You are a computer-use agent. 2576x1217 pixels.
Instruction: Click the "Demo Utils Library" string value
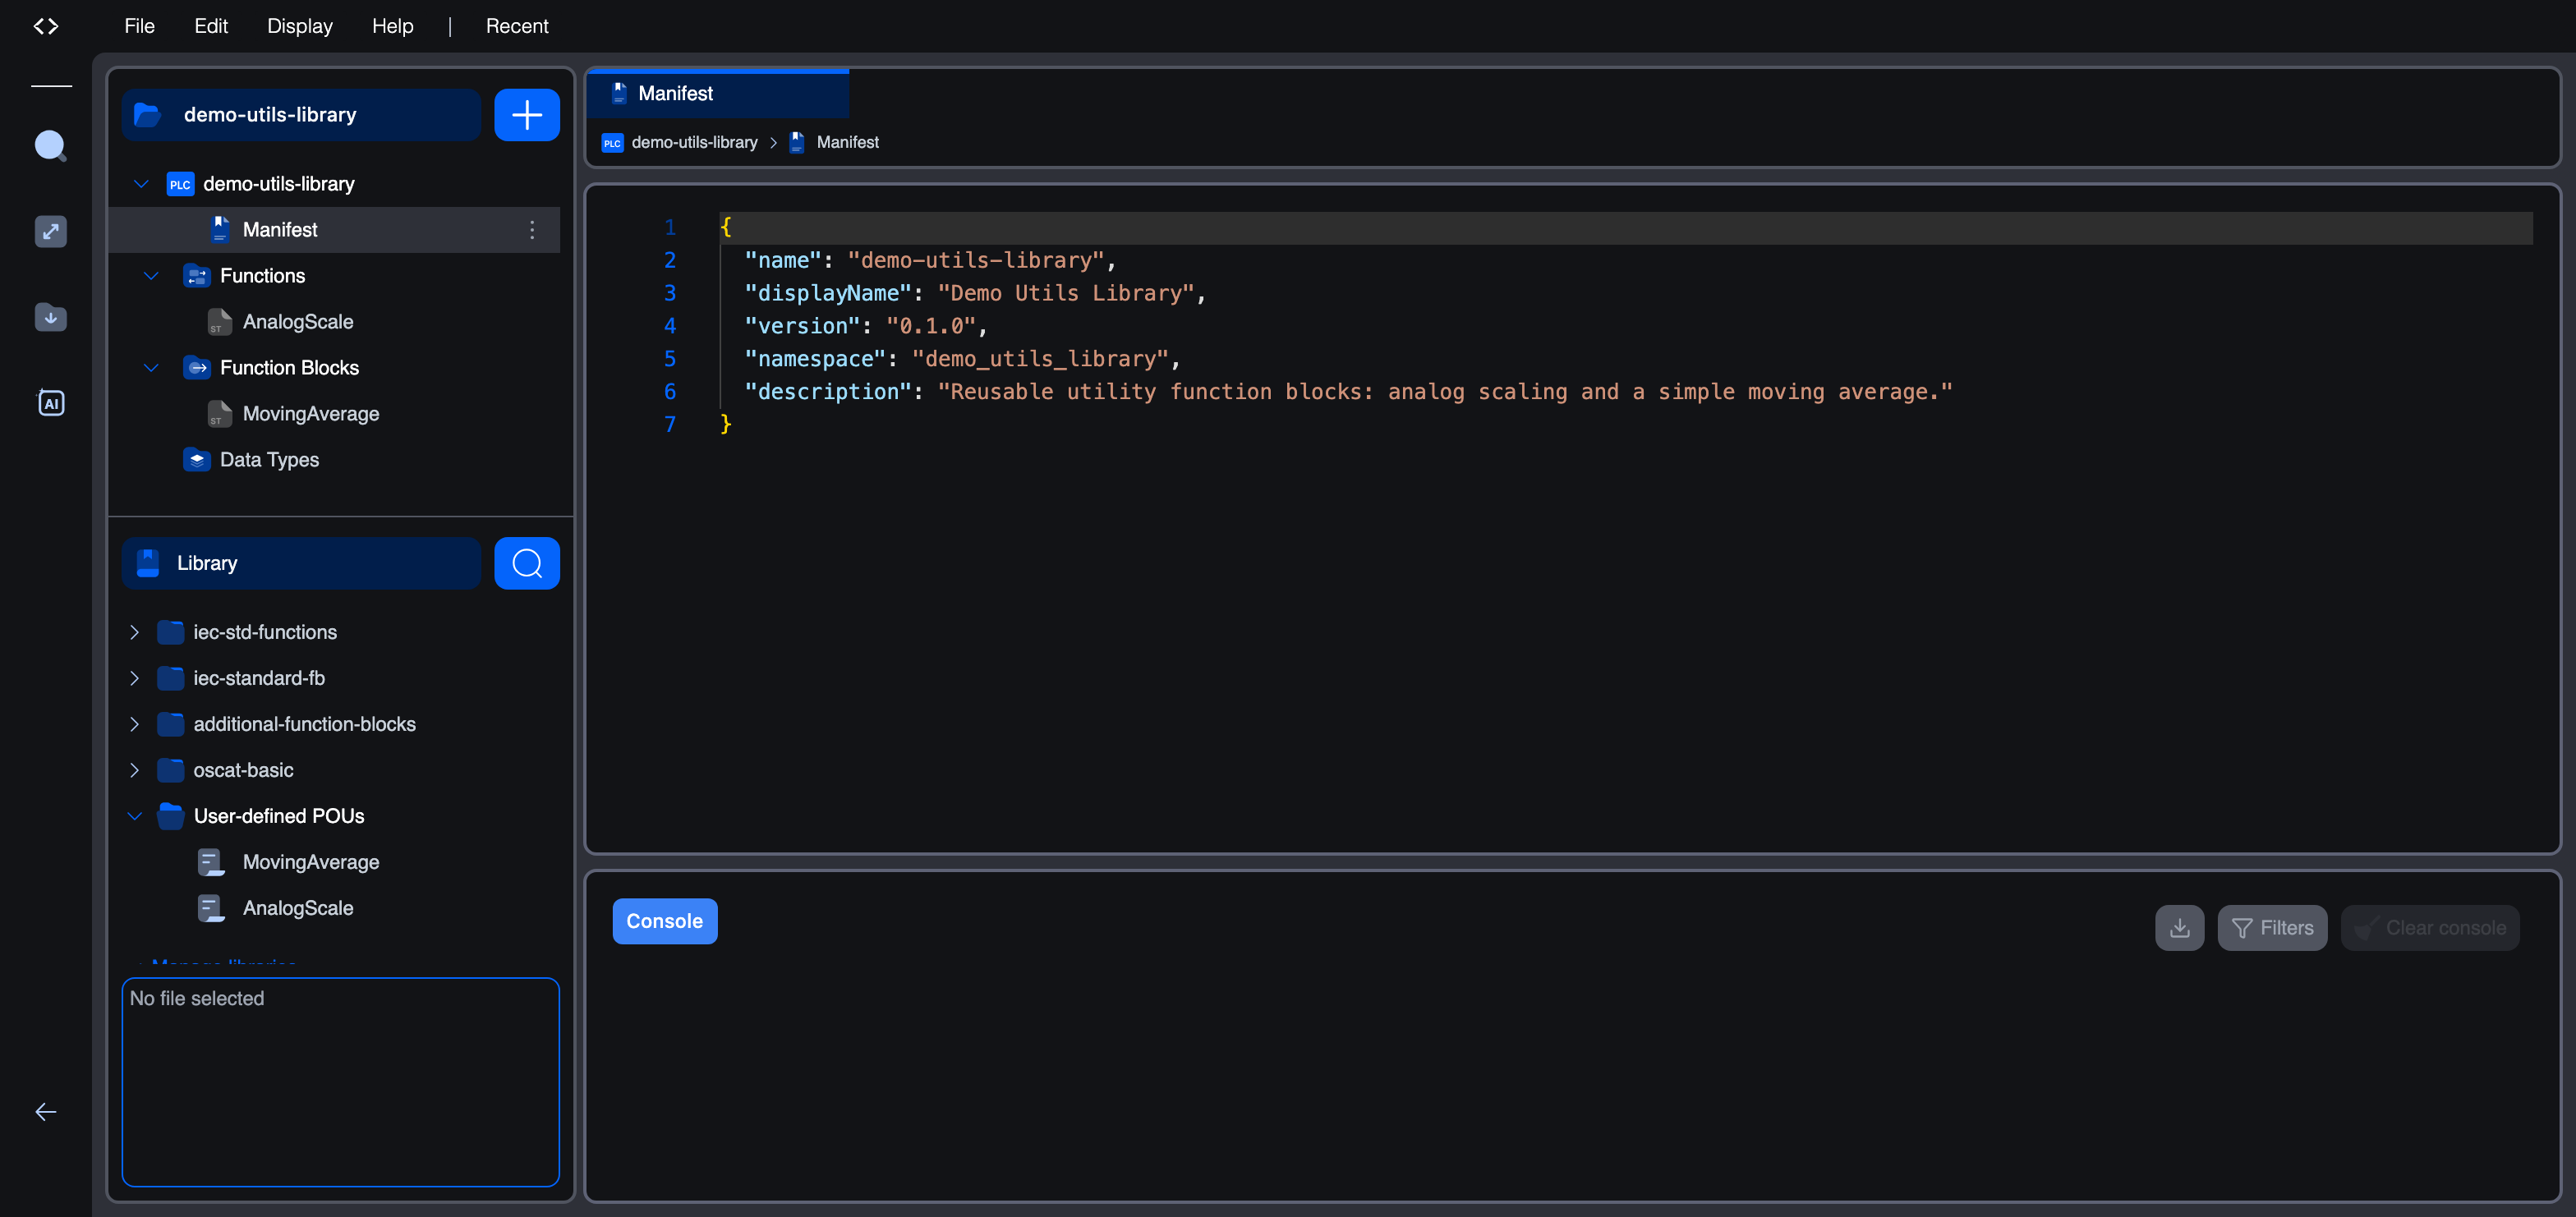point(1066,293)
